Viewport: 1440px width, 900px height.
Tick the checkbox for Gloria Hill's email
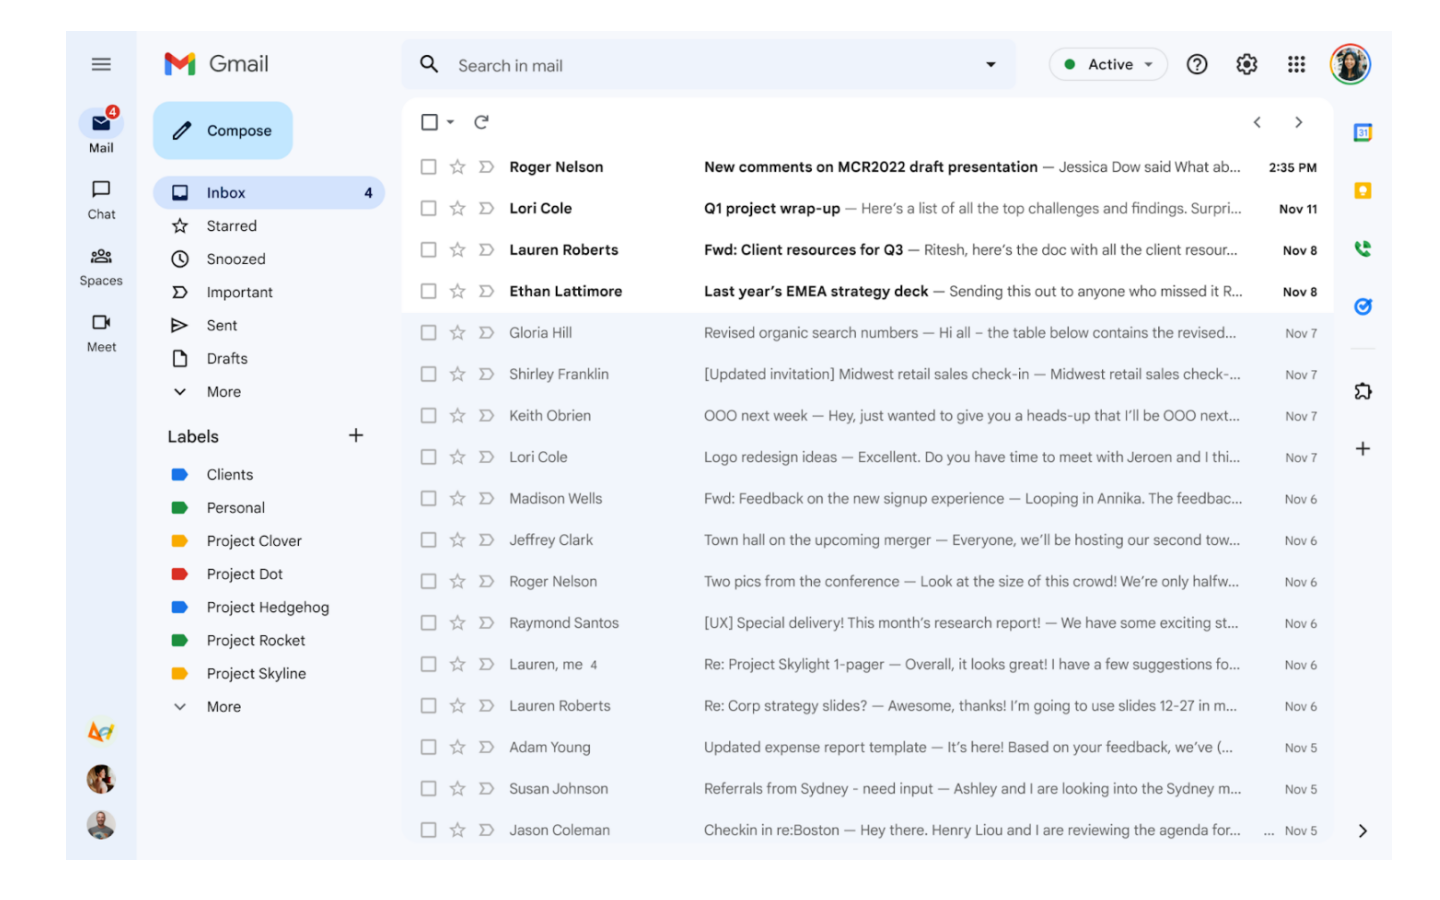428,333
